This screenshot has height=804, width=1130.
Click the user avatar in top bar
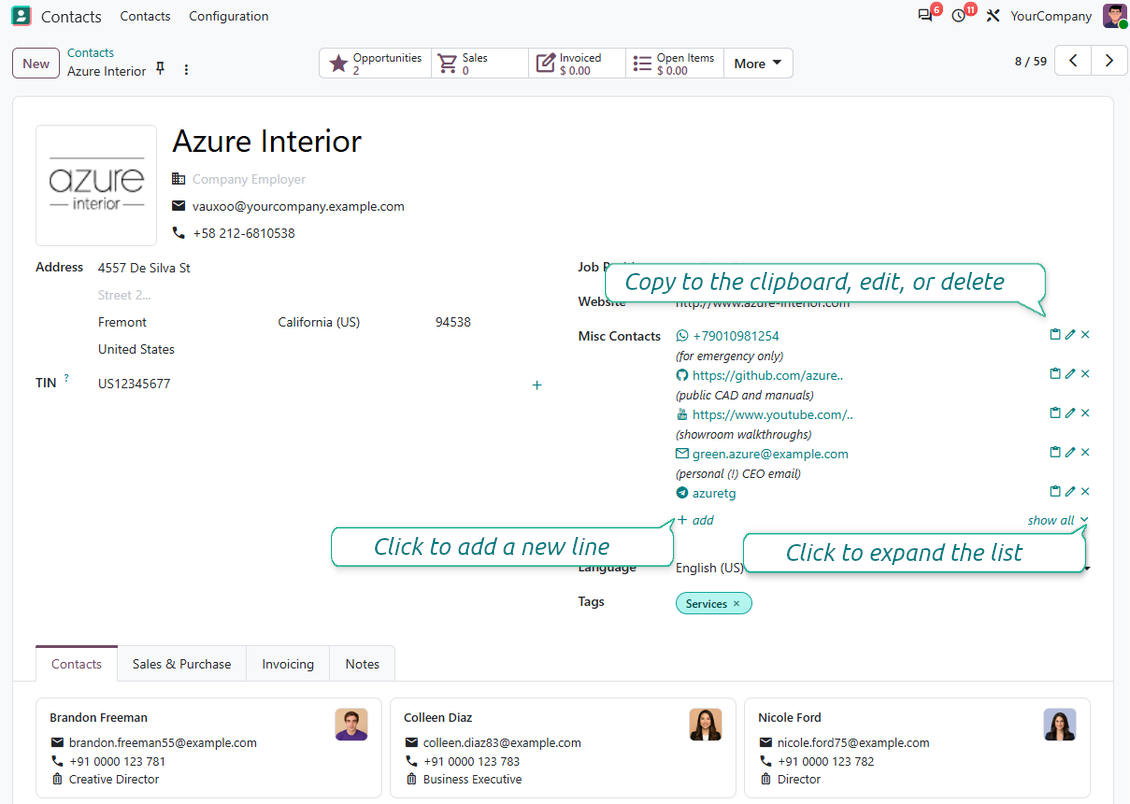[1114, 16]
